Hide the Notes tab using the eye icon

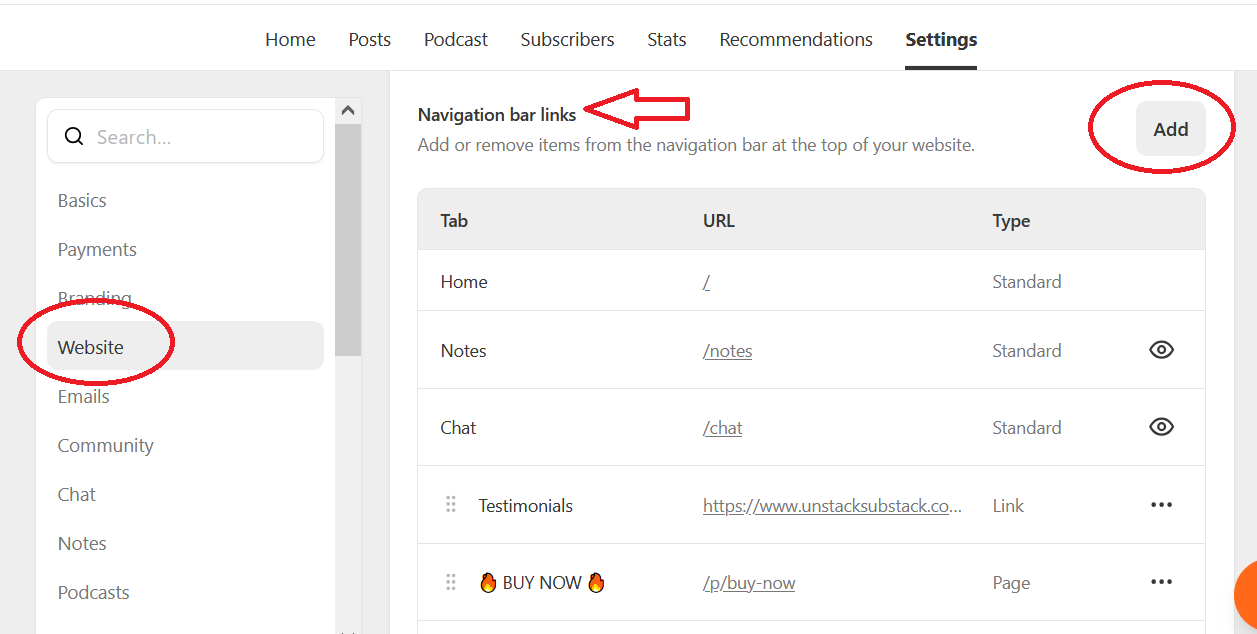click(x=1161, y=349)
